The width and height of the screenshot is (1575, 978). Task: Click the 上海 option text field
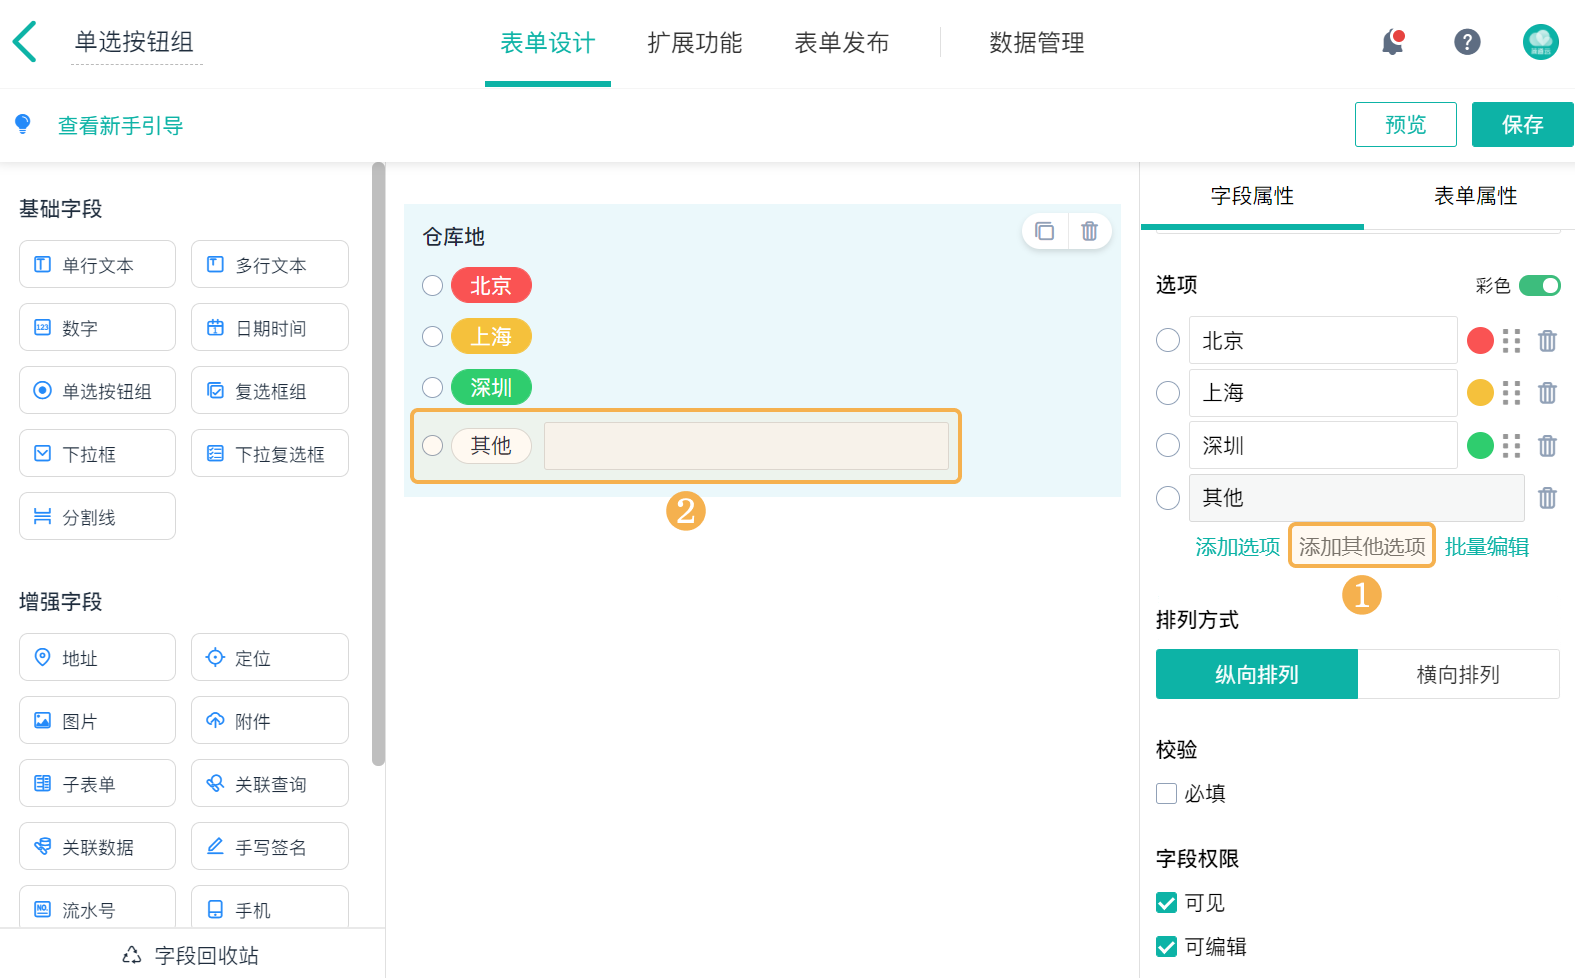pos(1322,393)
